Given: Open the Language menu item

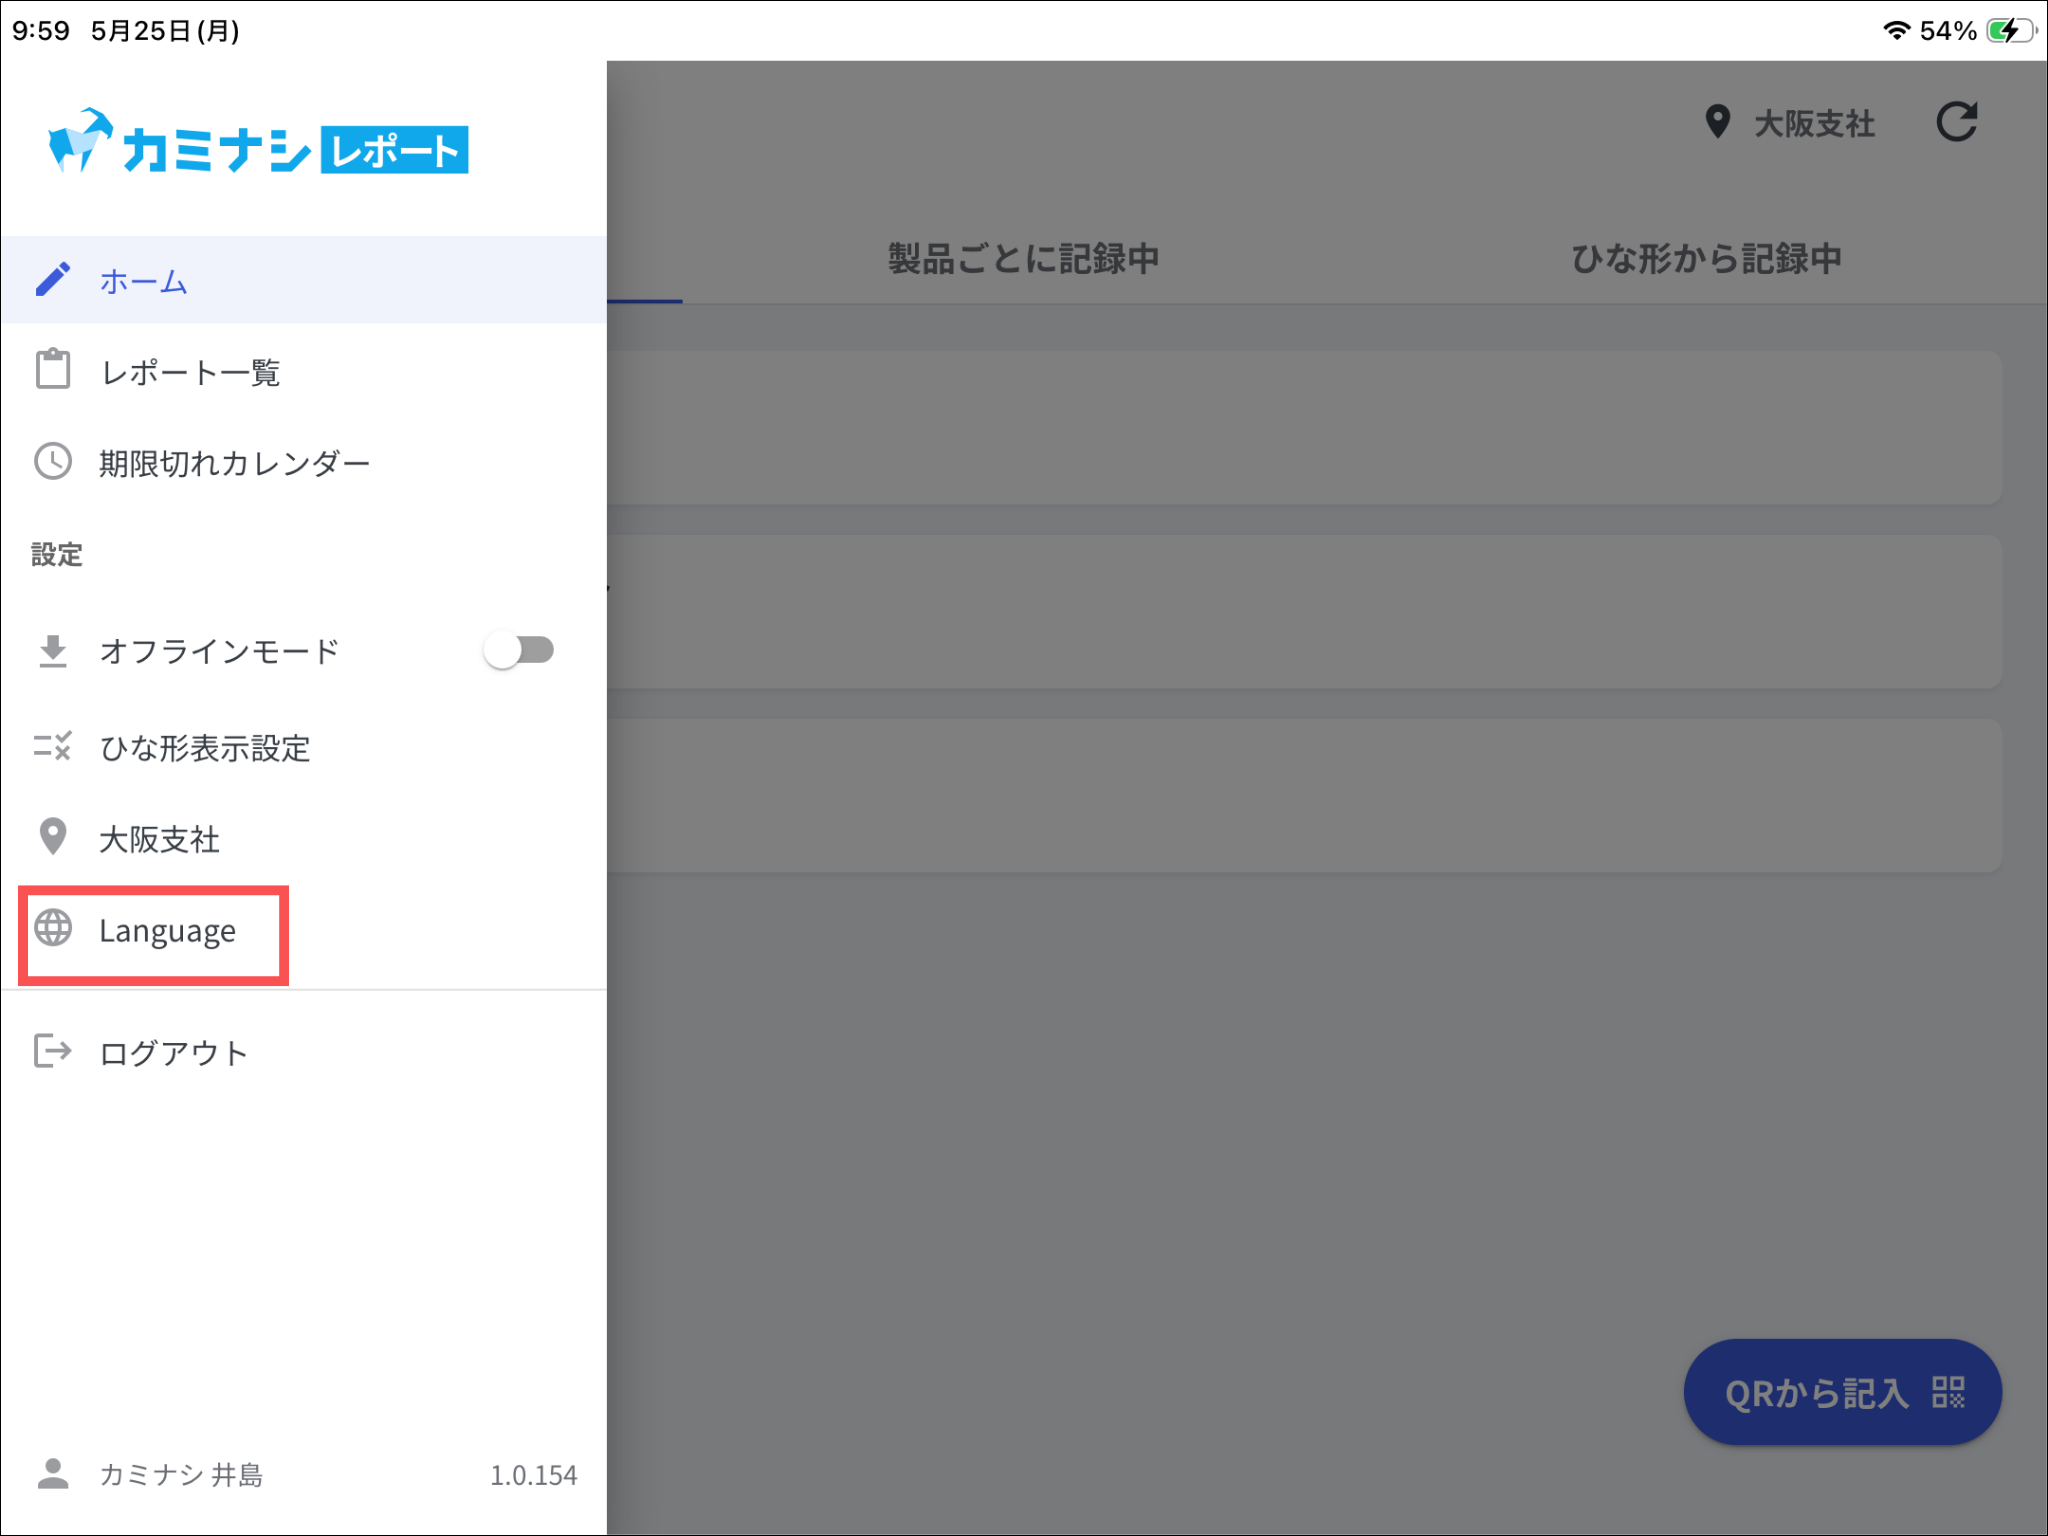Looking at the screenshot, I should click(154, 931).
